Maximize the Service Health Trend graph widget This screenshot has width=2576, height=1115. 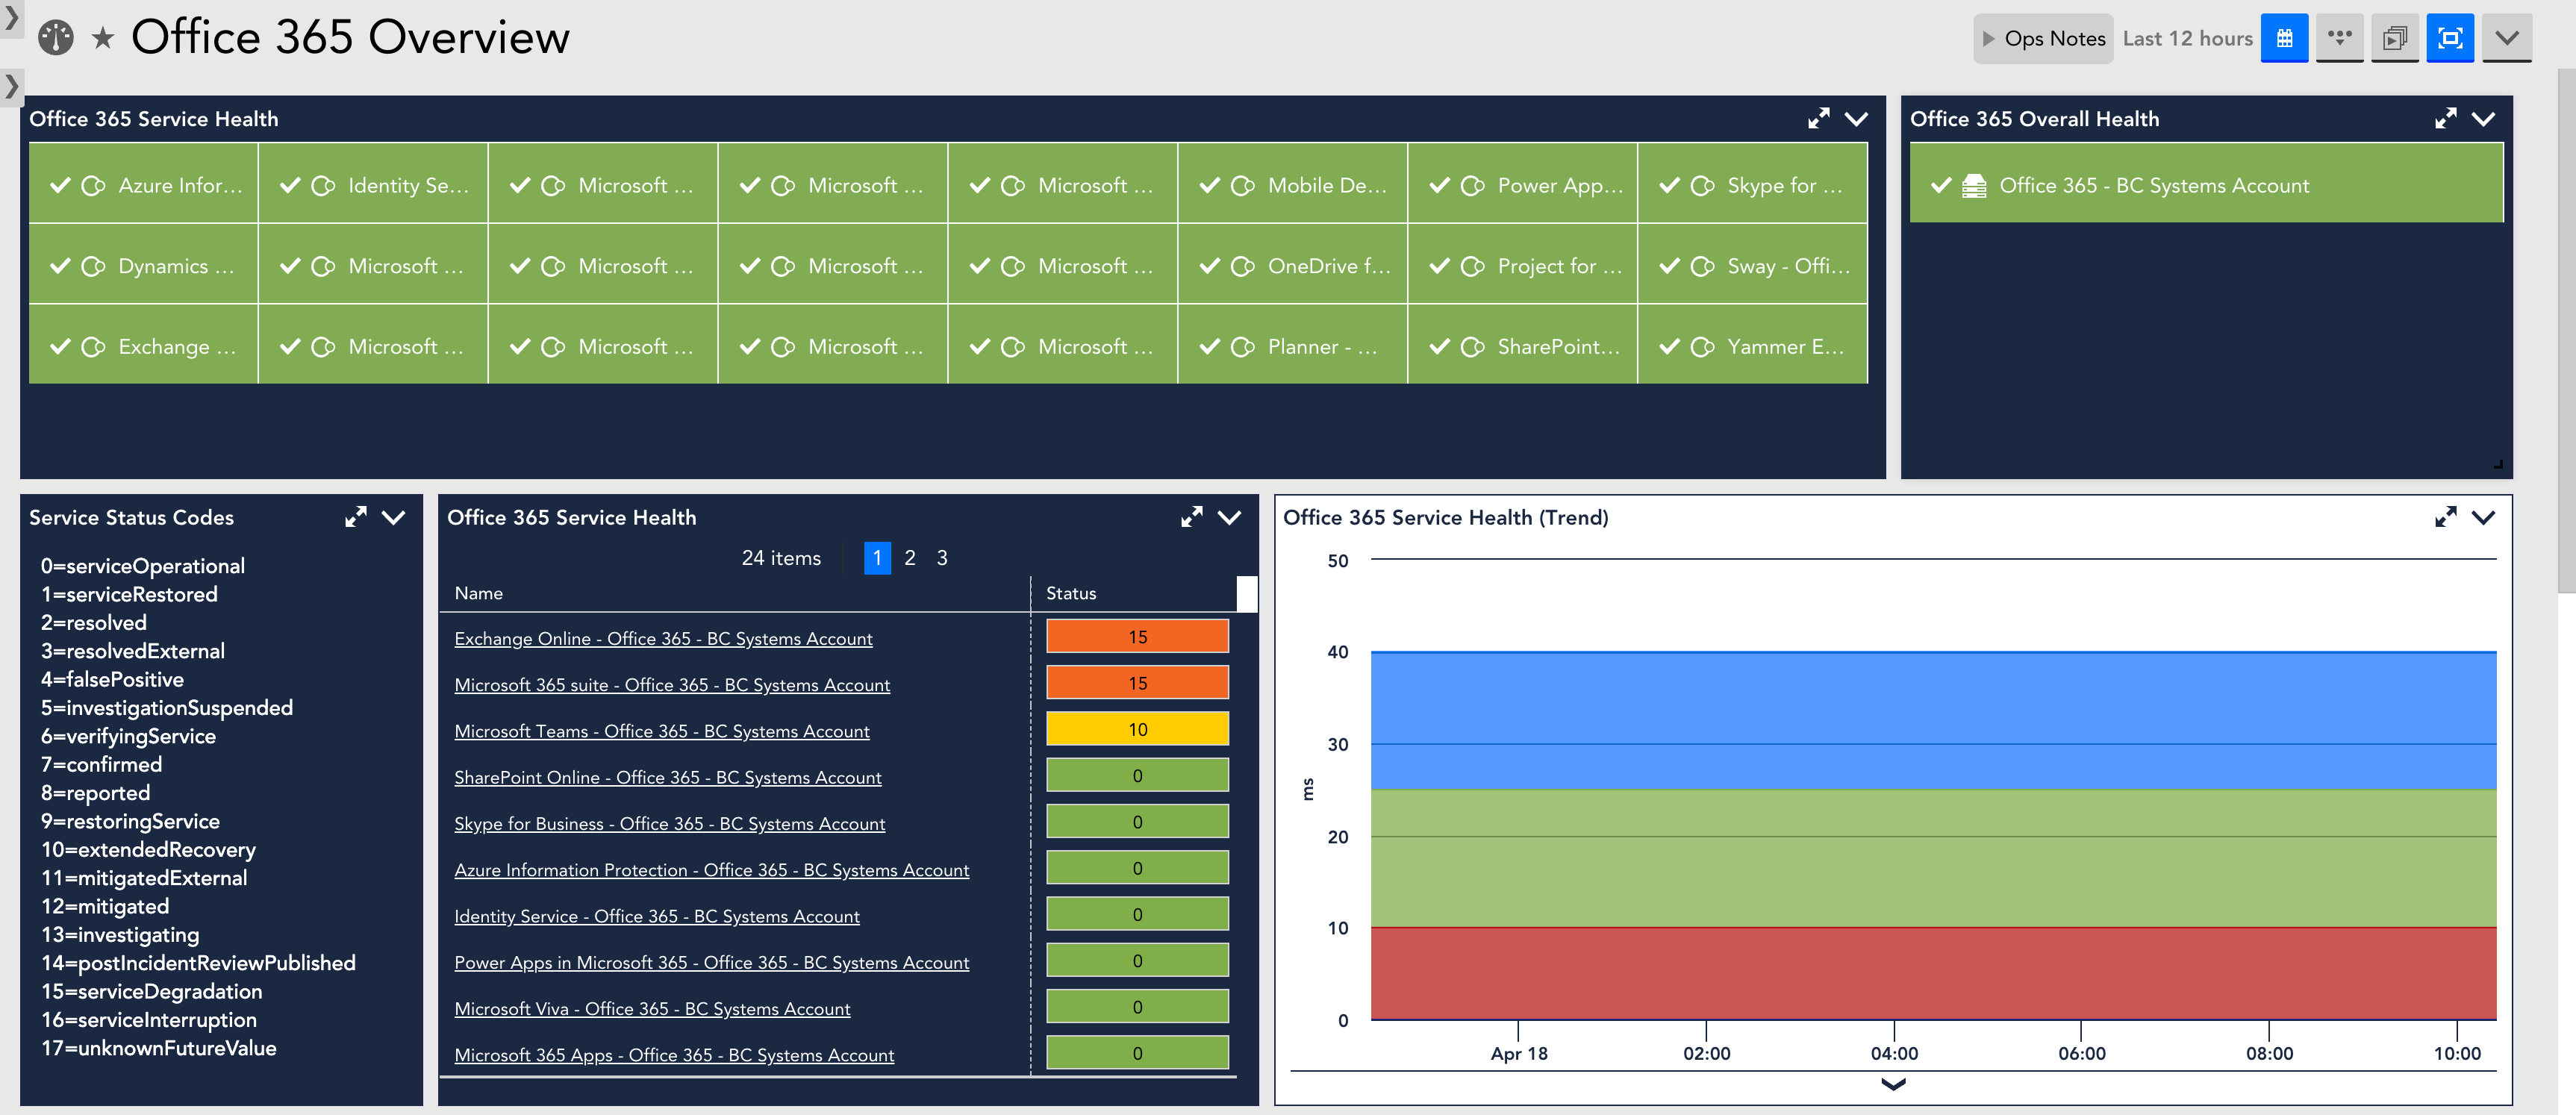(2445, 517)
